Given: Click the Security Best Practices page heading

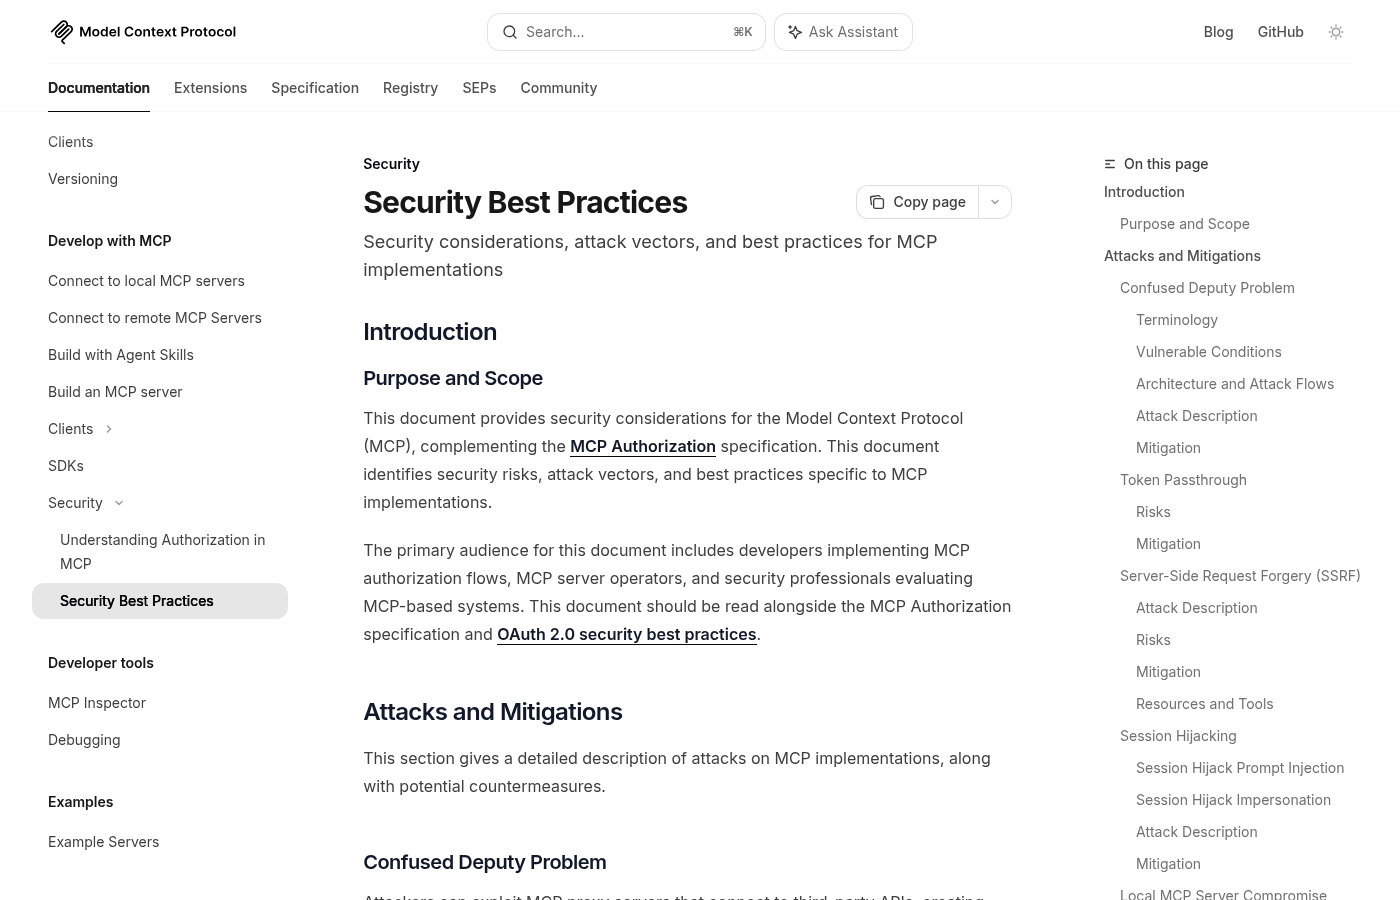Looking at the screenshot, I should (525, 202).
